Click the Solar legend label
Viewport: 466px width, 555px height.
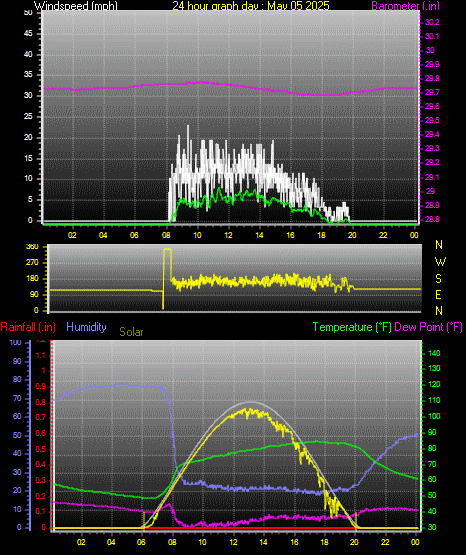coord(131,332)
